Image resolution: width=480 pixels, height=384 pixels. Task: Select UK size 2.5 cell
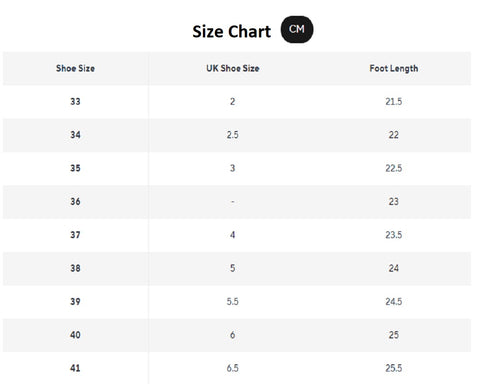[233, 135]
